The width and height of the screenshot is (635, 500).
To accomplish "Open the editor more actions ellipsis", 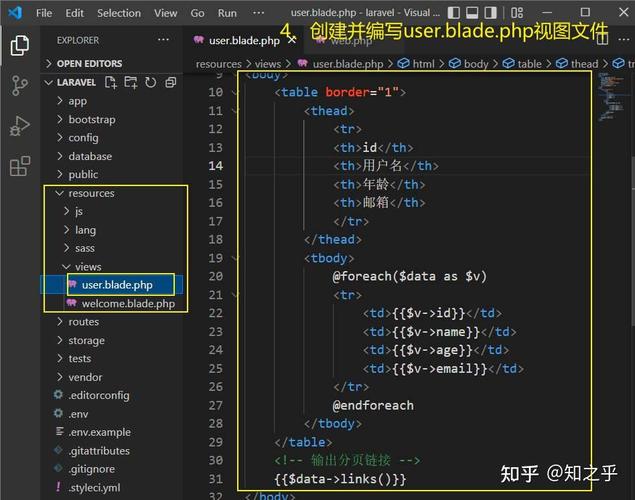I will coord(624,40).
